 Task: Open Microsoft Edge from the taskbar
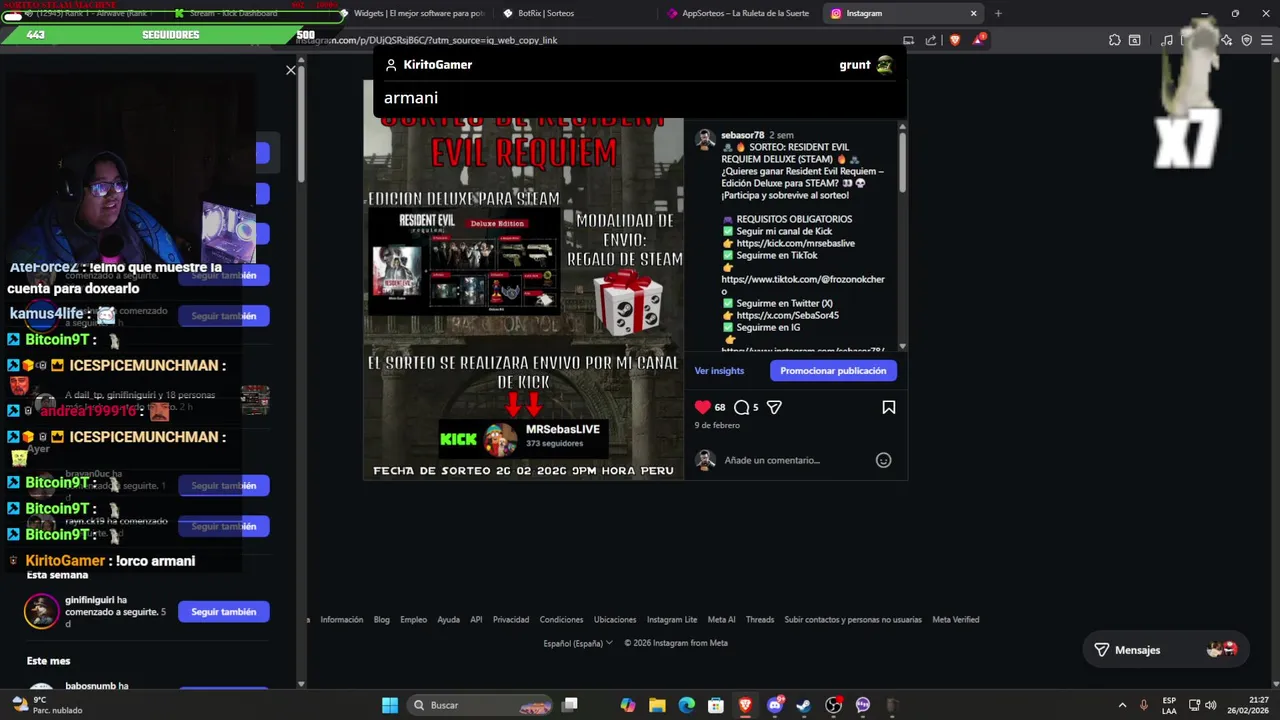[686, 705]
